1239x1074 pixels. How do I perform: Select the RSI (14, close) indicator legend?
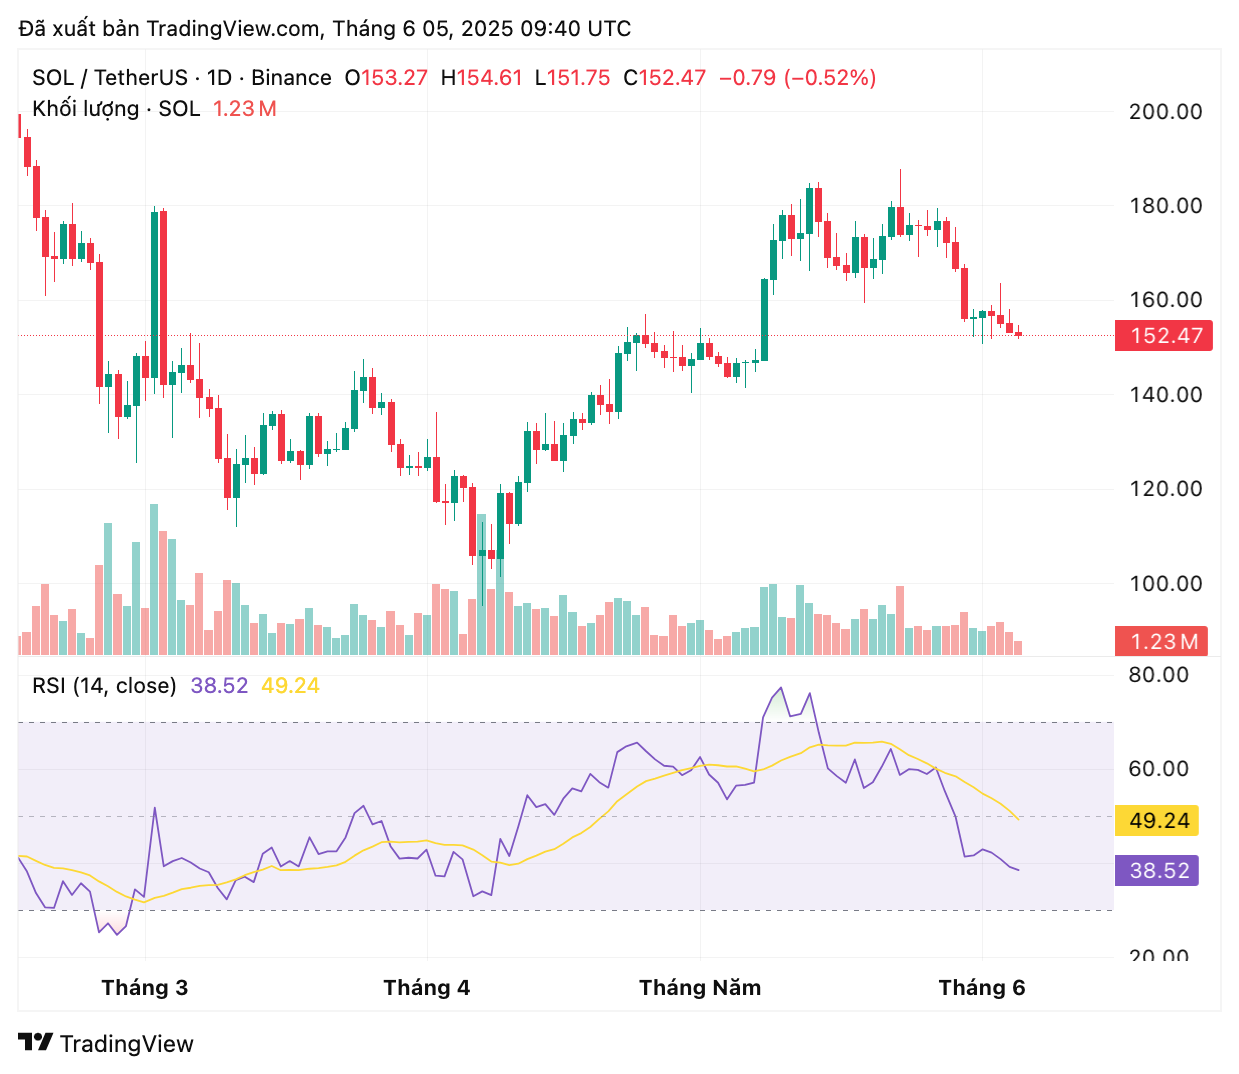coord(104,686)
